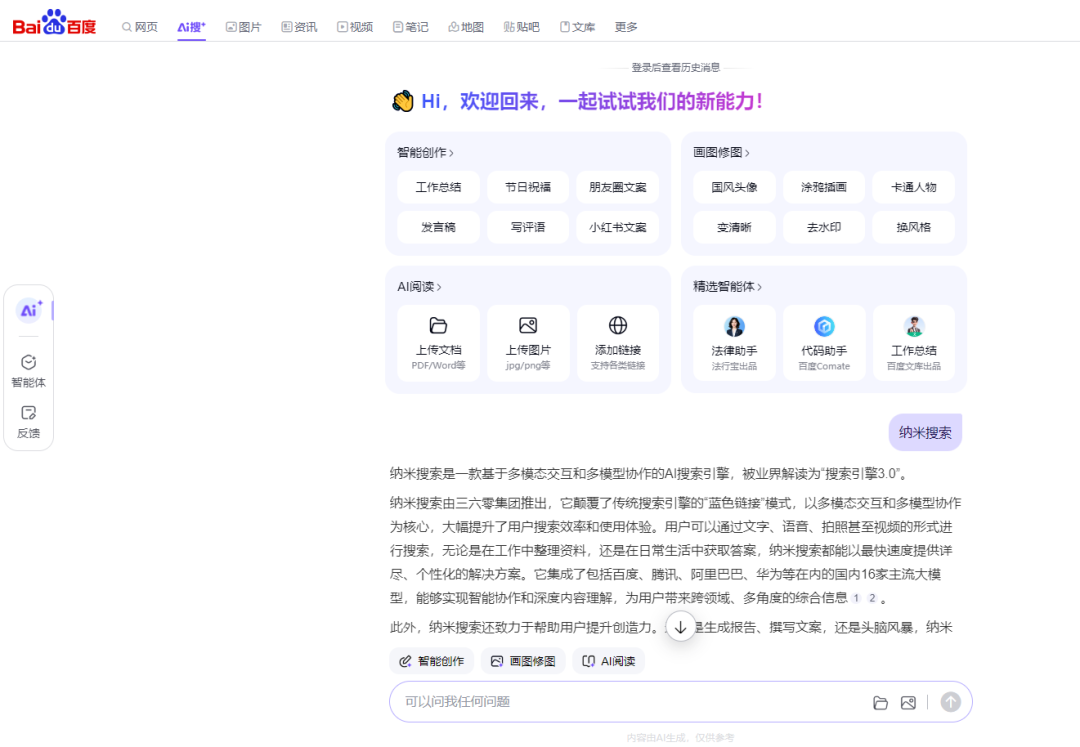1080x747 pixels.
Task: Select the 换风格 option
Action: pyautogui.click(x=913, y=227)
